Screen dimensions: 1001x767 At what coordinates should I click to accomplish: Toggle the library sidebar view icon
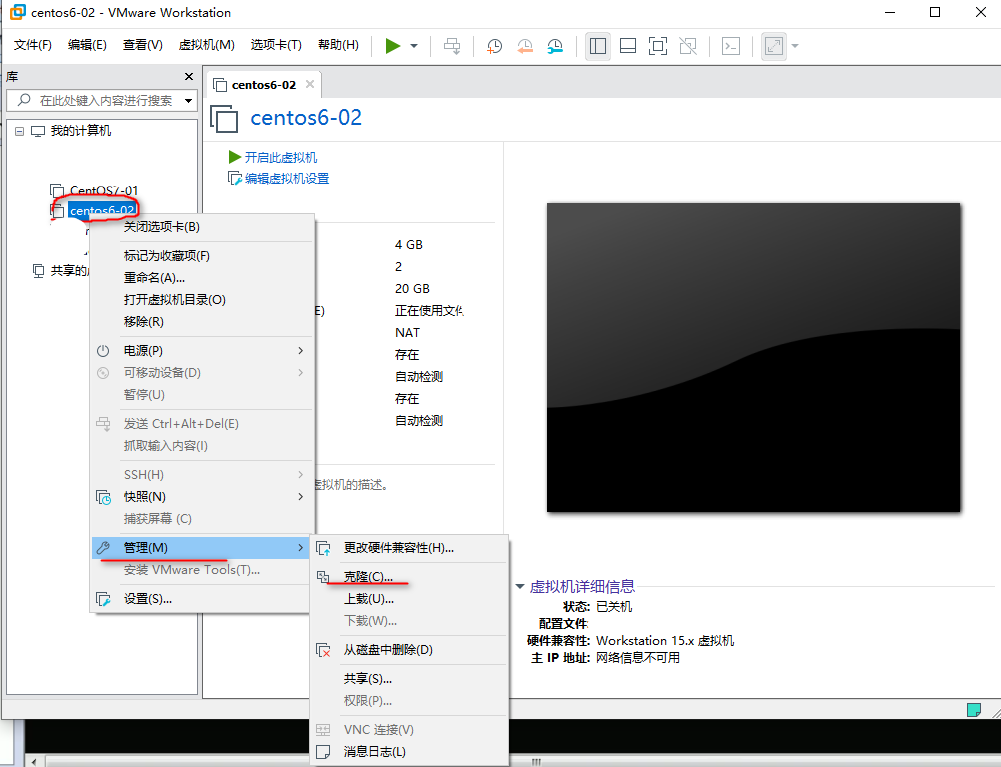coord(598,46)
